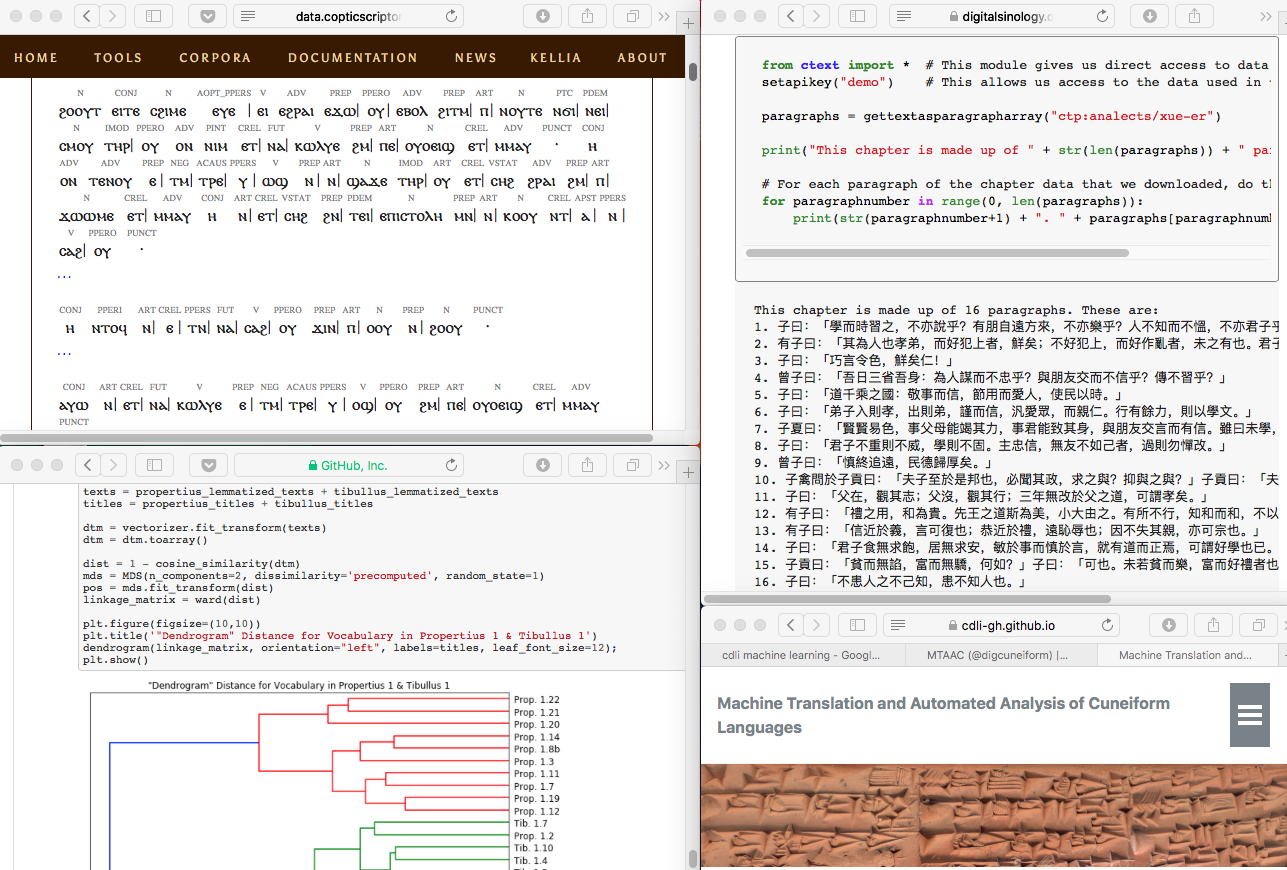Click the data.copticscriptorium address bar
This screenshot has width=1287, height=870.
[x=350, y=16]
